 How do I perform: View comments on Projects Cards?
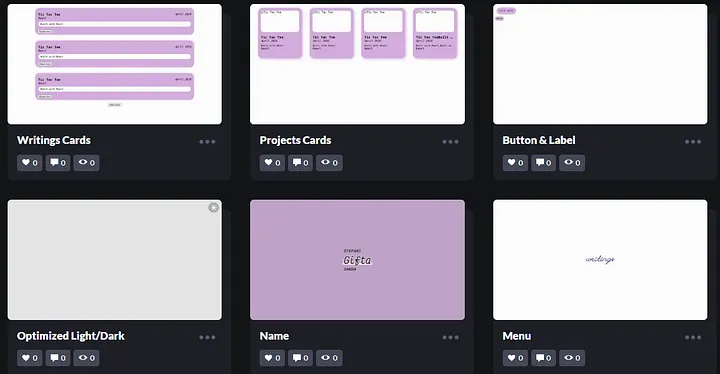300,163
